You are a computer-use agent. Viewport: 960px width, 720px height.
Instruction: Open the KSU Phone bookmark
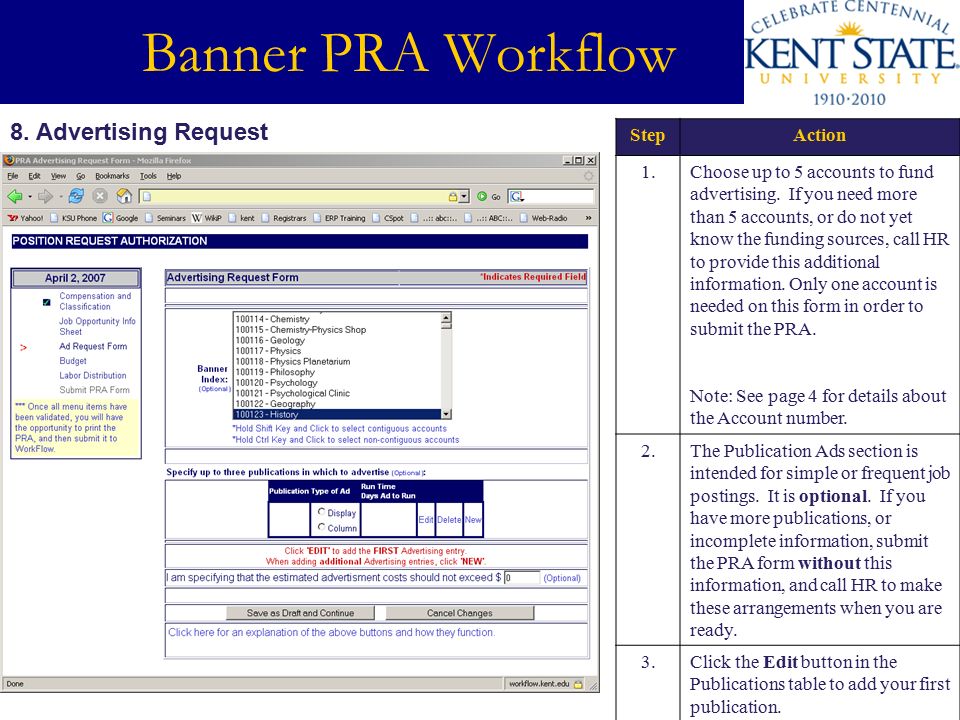[x=73, y=218]
